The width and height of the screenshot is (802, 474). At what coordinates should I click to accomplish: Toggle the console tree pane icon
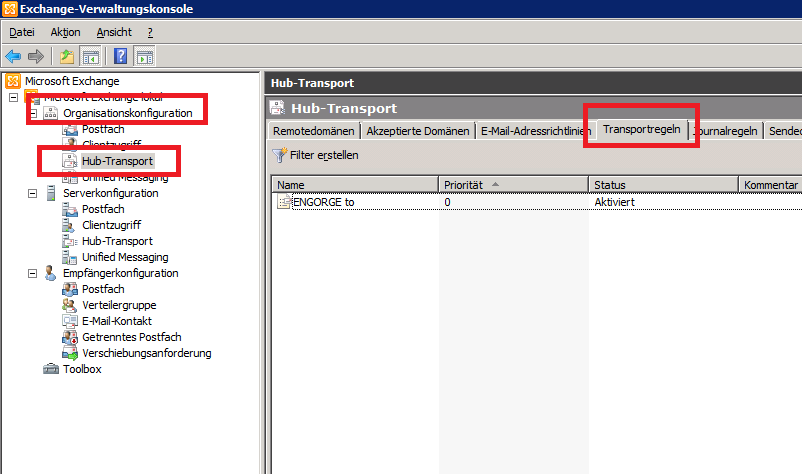pos(91,56)
